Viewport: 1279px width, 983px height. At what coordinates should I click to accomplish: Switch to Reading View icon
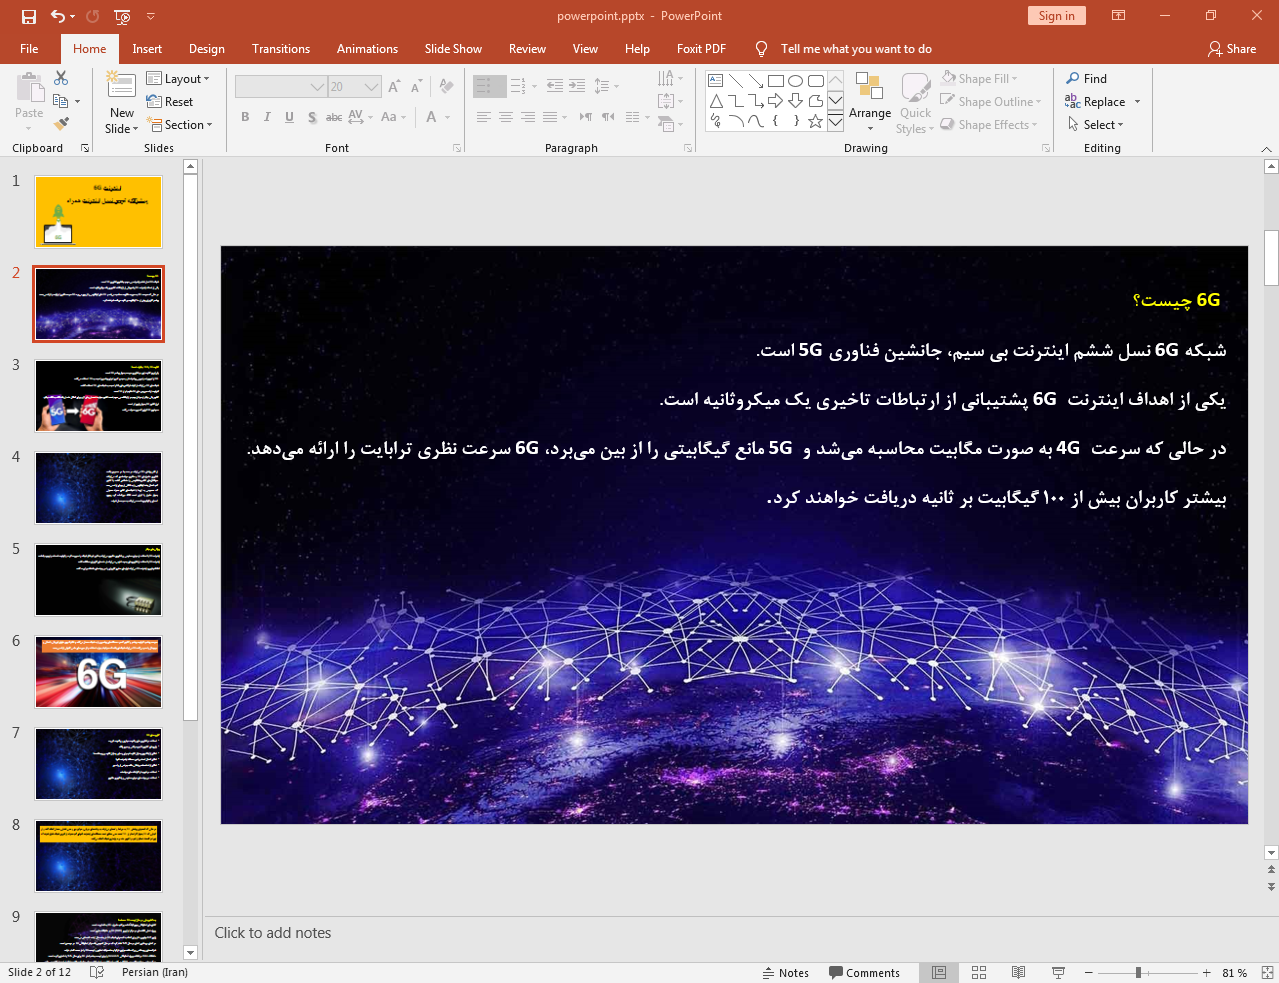pos(1018,972)
